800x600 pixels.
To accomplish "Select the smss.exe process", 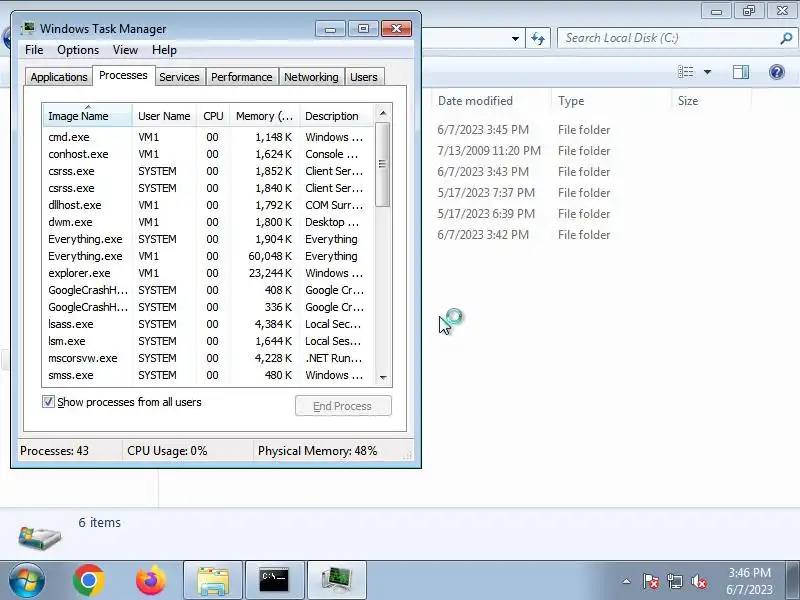I will pos(209,375).
